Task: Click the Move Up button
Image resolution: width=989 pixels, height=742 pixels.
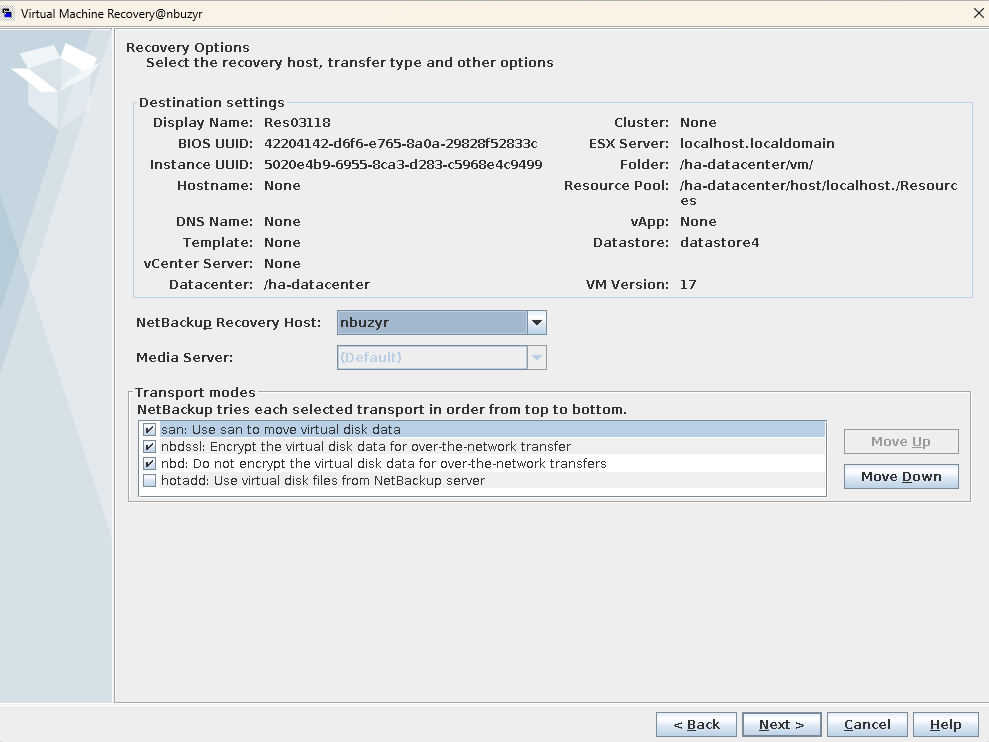Action: [901, 442]
